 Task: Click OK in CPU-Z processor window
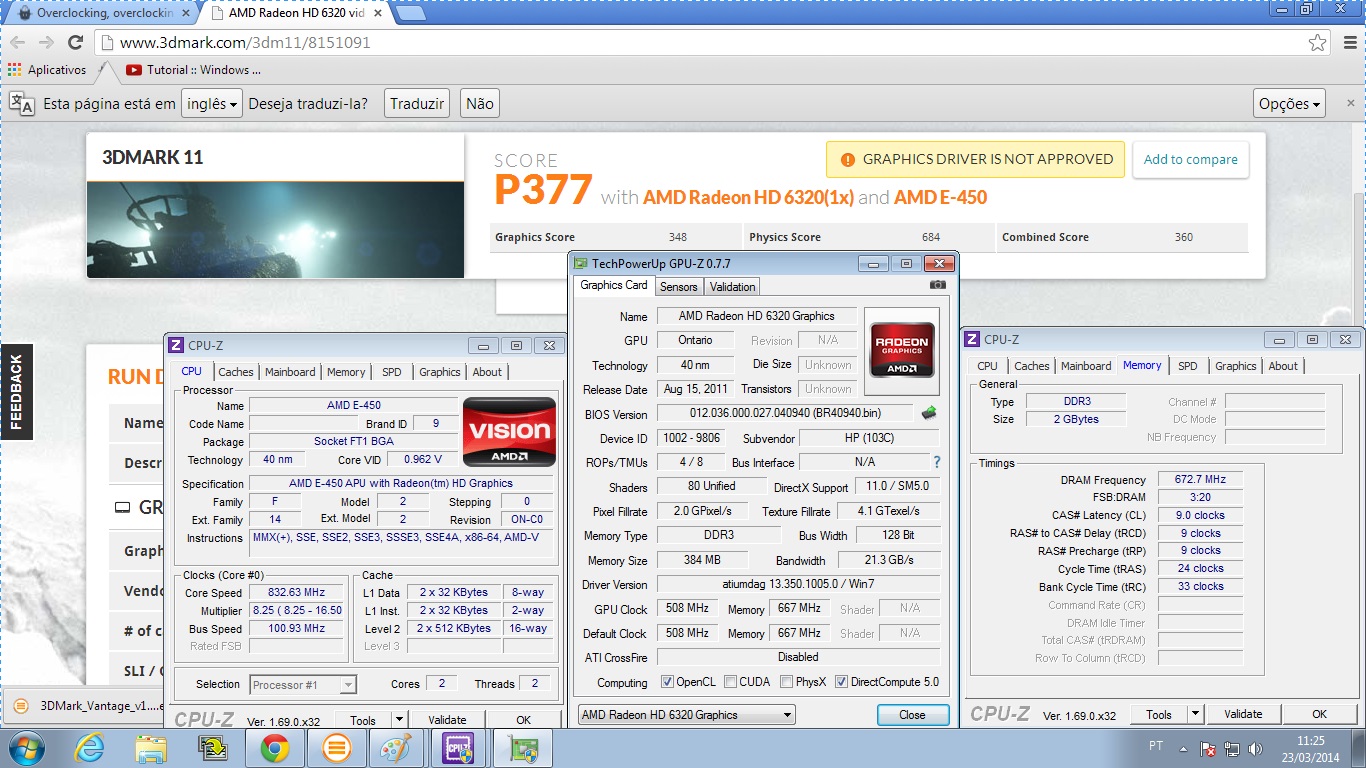tap(523, 720)
